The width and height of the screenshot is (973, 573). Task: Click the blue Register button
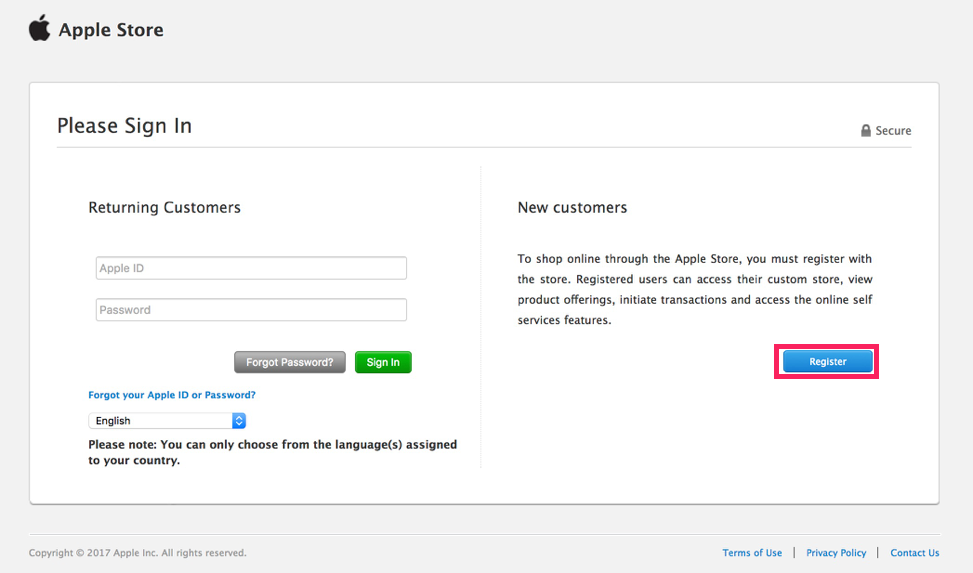tap(827, 362)
